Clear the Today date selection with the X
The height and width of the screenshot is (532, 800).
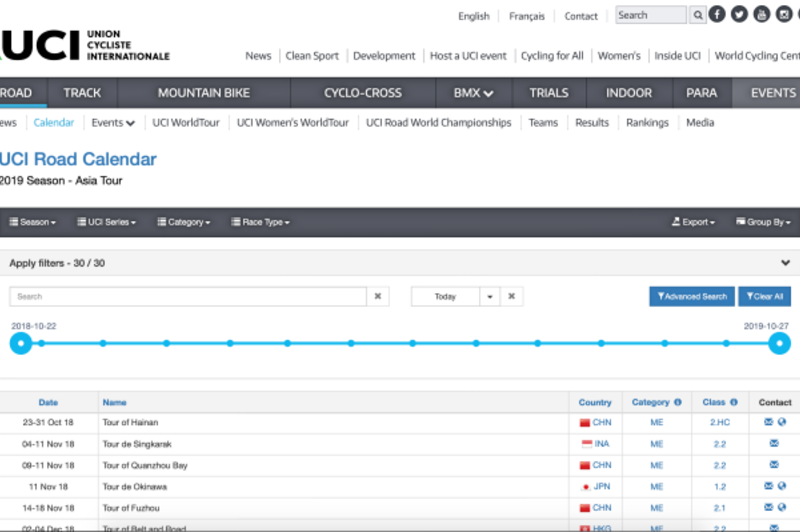pos(511,296)
